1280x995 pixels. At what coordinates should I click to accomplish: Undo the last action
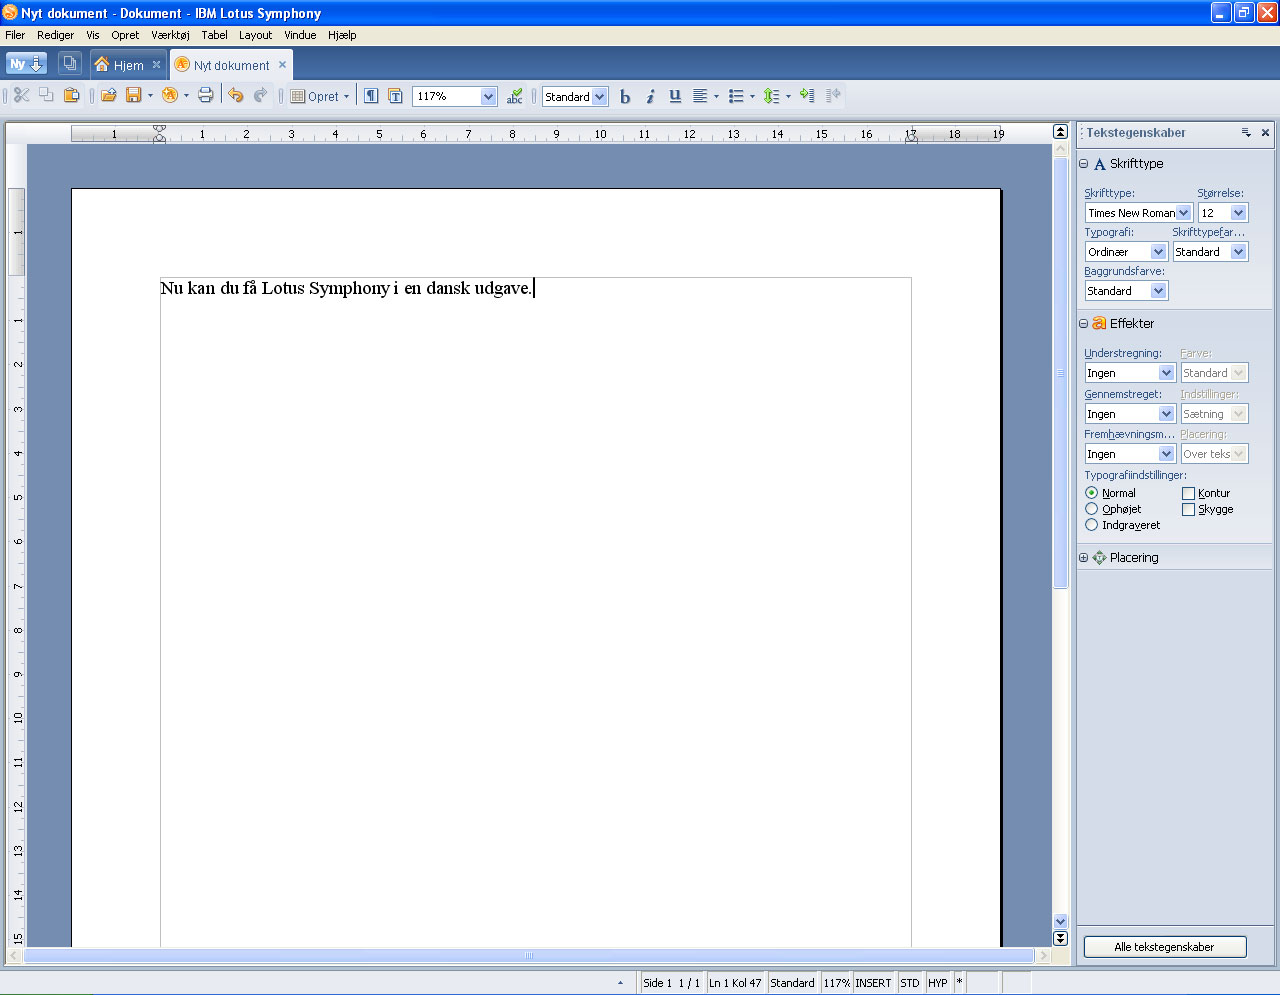pyautogui.click(x=236, y=96)
